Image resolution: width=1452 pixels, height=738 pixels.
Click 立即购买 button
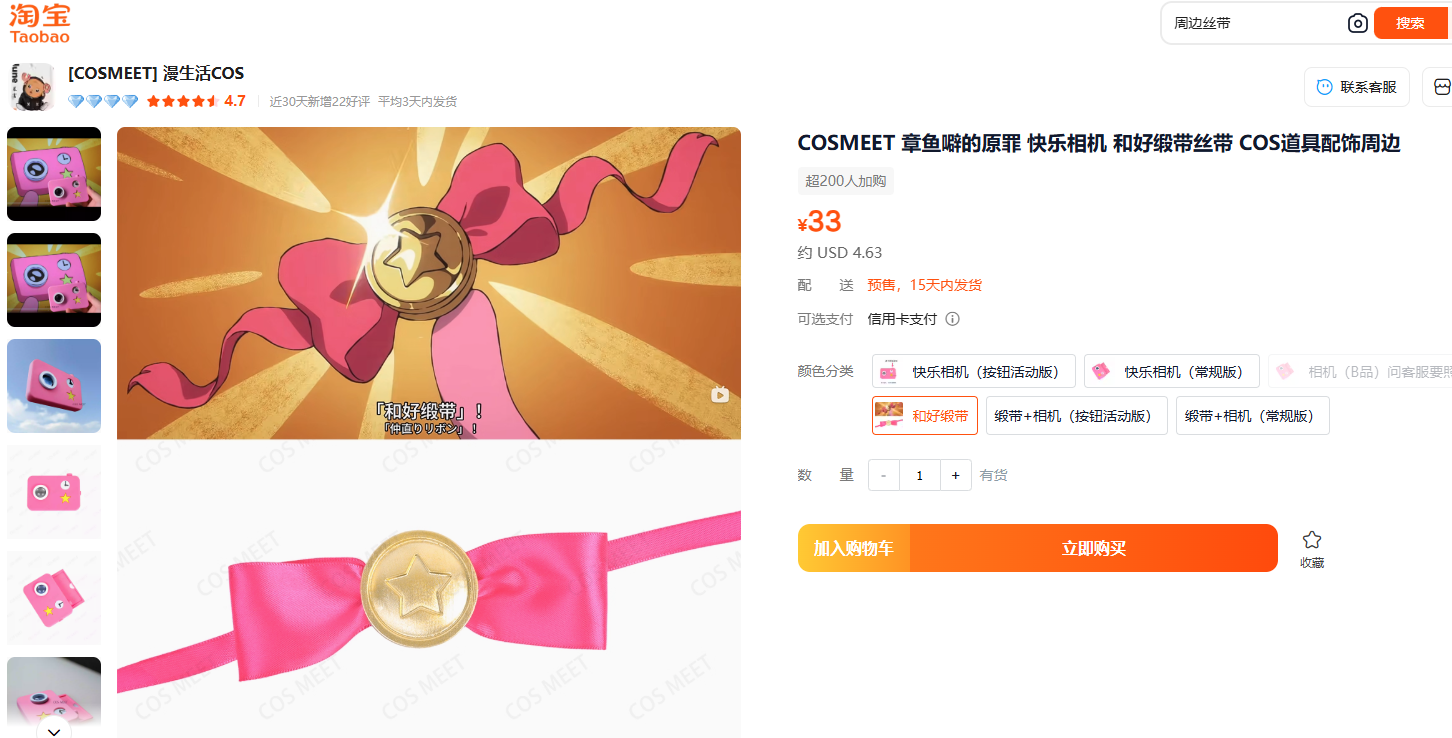tap(1094, 548)
